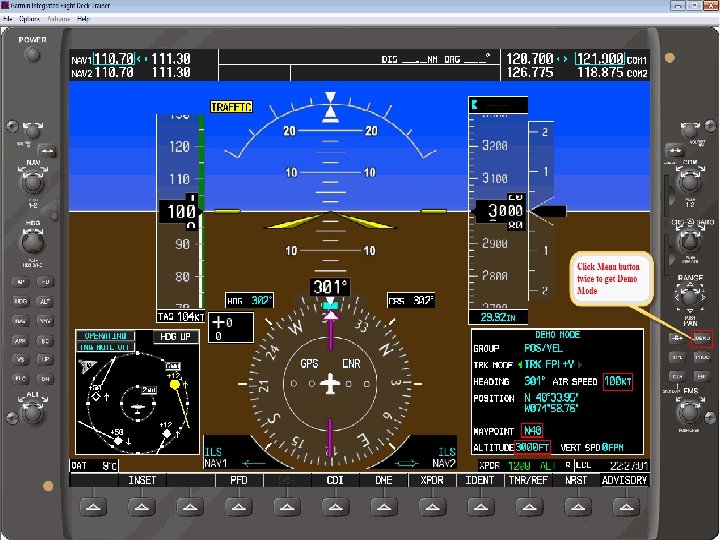Screen dimensions: 720x540
Task: Open the Options menu
Action: pos(29,19)
